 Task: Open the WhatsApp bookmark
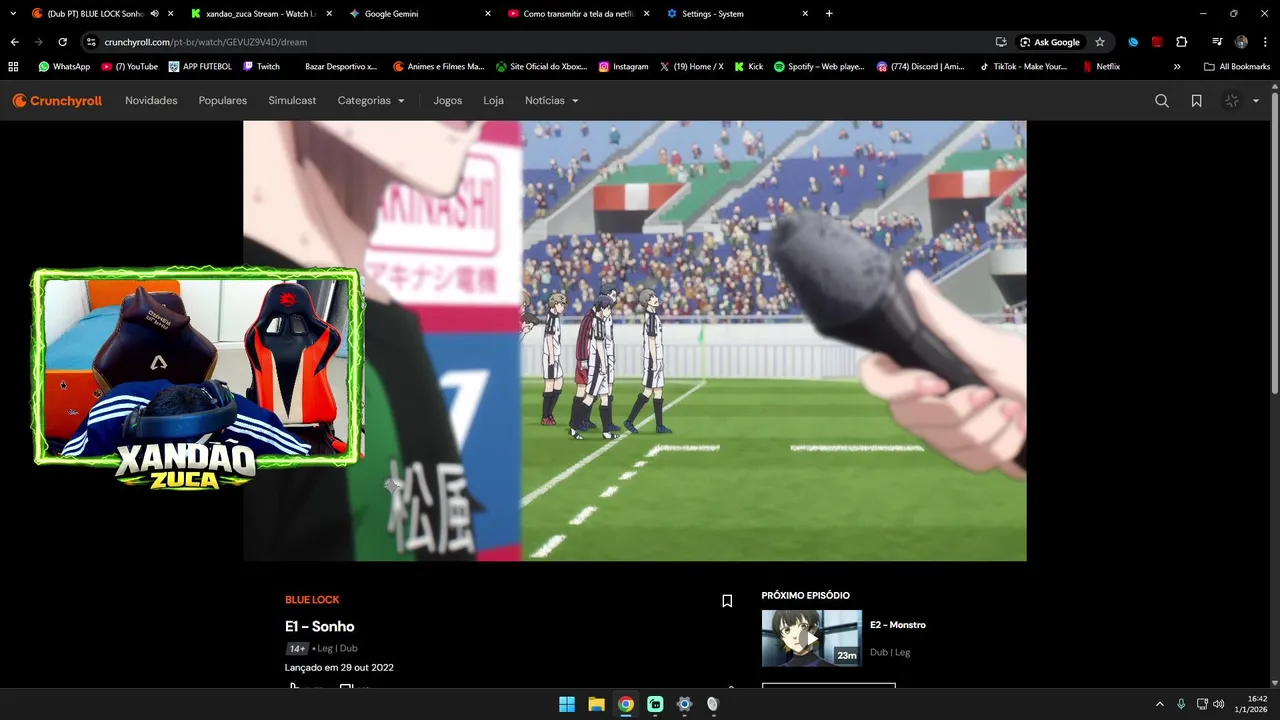(x=64, y=67)
